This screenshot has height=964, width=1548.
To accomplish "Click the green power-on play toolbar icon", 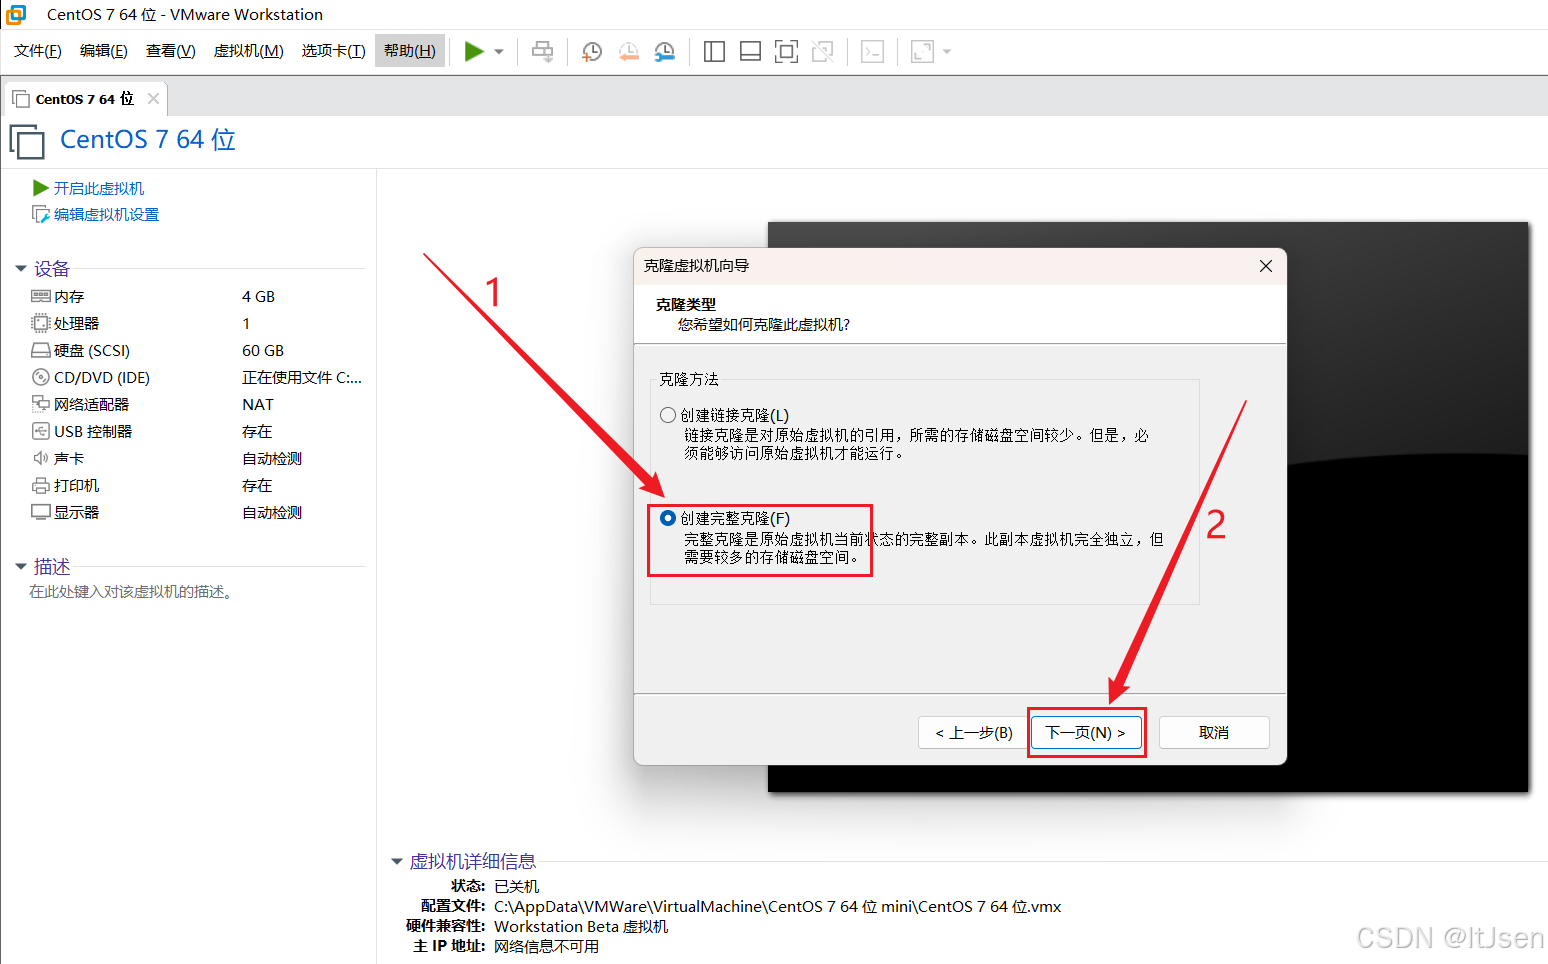I will [x=474, y=51].
